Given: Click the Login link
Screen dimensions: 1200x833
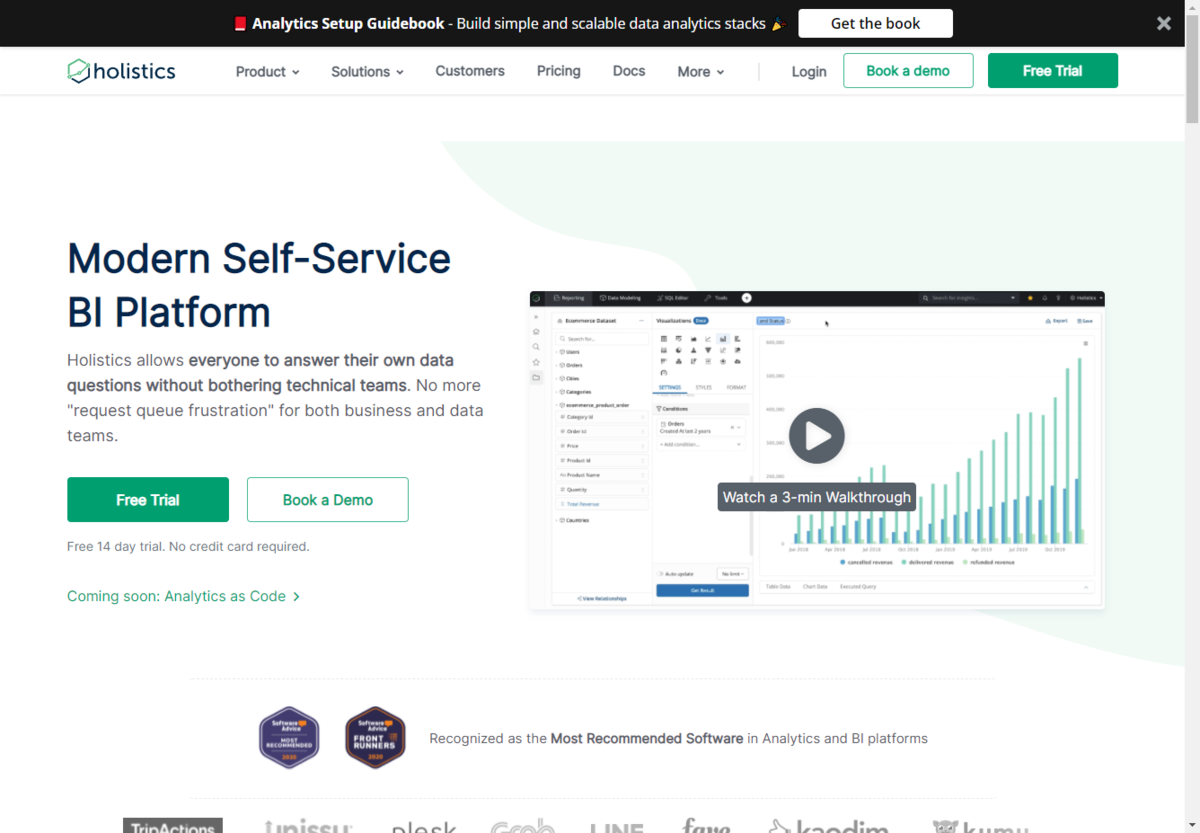Looking at the screenshot, I should 809,72.
